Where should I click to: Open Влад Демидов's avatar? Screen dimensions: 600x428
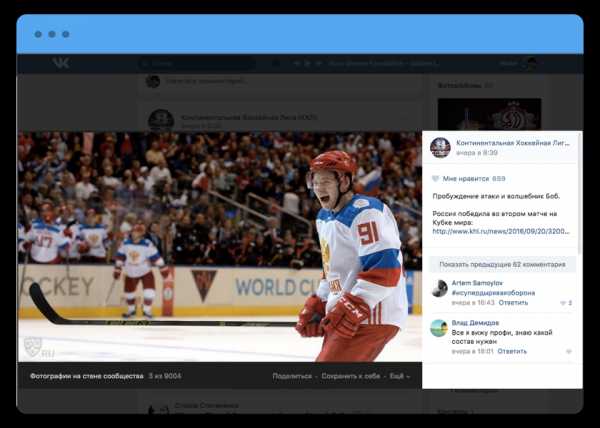(439, 328)
